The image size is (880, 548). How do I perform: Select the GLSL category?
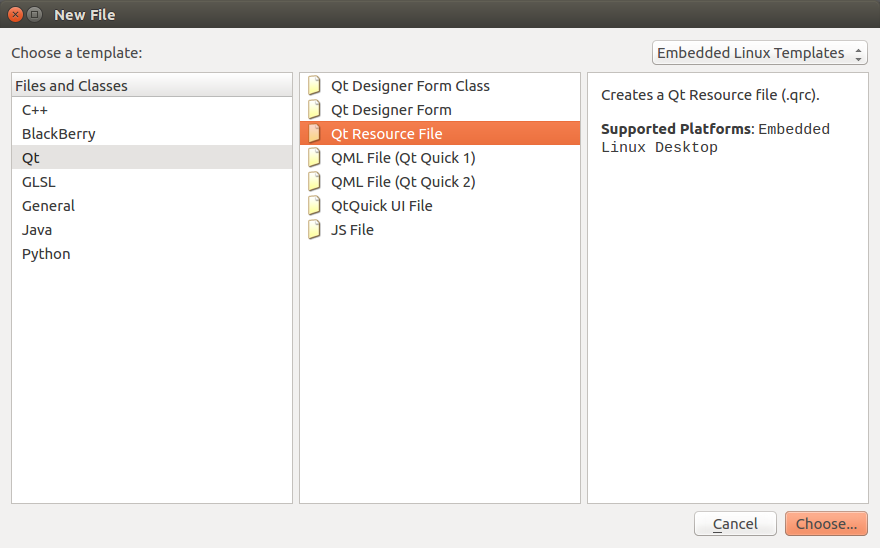(152, 182)
